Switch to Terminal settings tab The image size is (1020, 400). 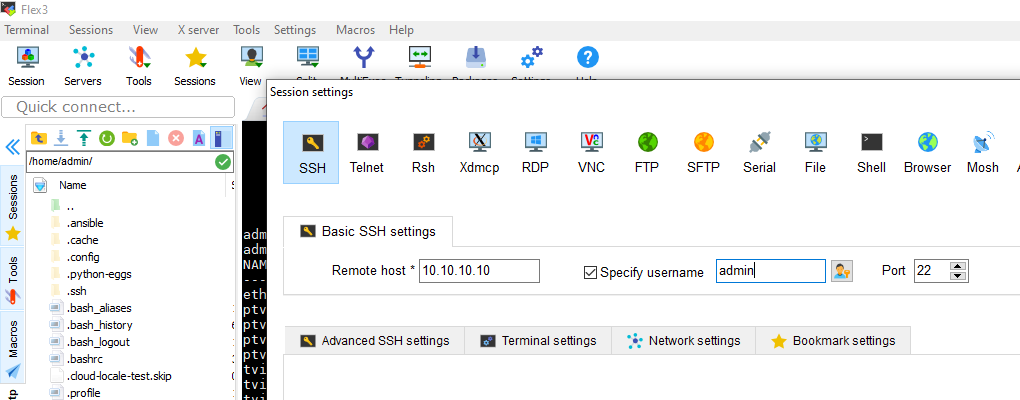pos(539,341)
